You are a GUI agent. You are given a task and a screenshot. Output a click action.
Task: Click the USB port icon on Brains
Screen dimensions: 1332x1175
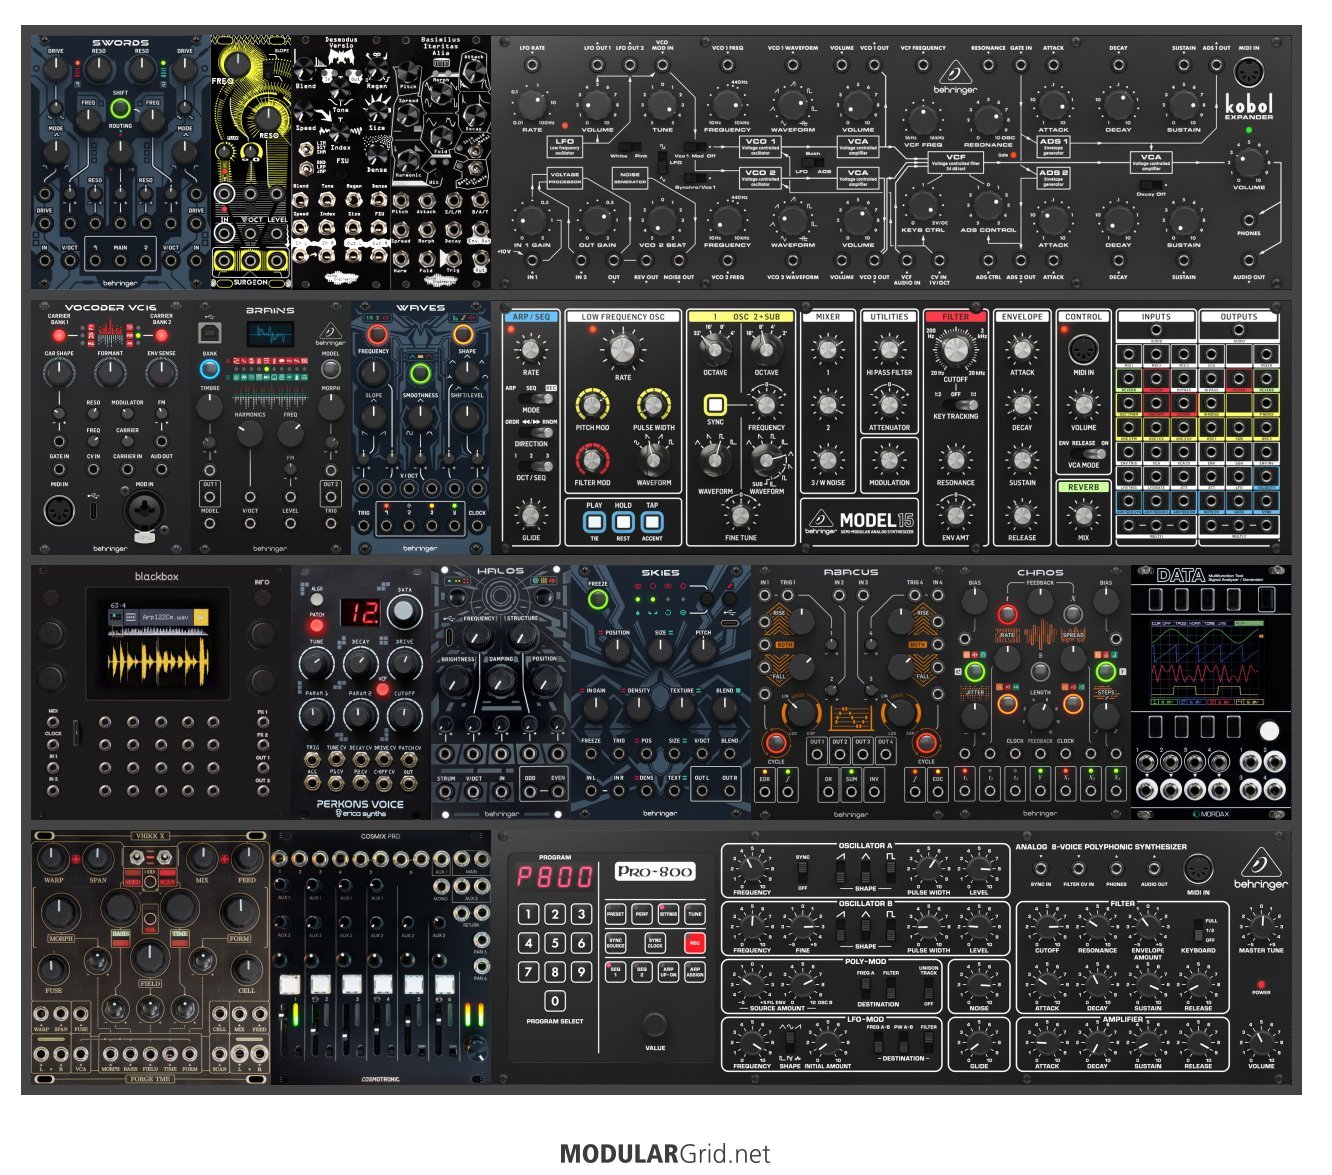tap(210, 331)
